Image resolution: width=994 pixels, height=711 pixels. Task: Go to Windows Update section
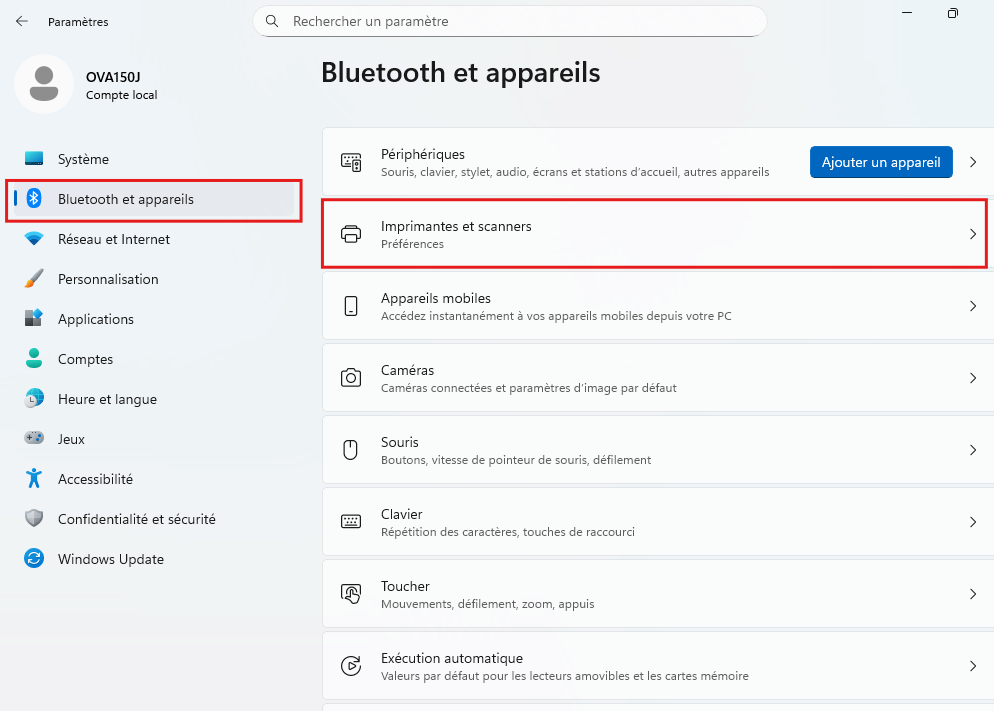(x=110, y=559)
